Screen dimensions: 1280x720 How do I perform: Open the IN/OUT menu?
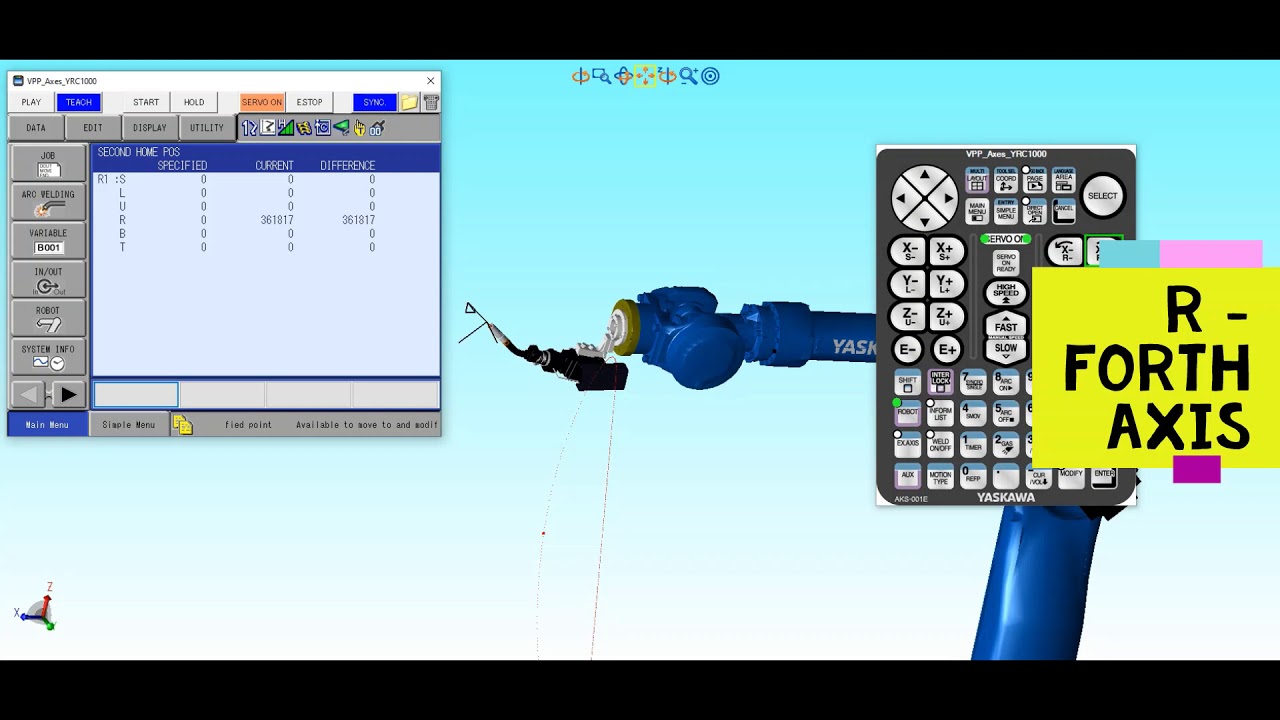point(48,280)
